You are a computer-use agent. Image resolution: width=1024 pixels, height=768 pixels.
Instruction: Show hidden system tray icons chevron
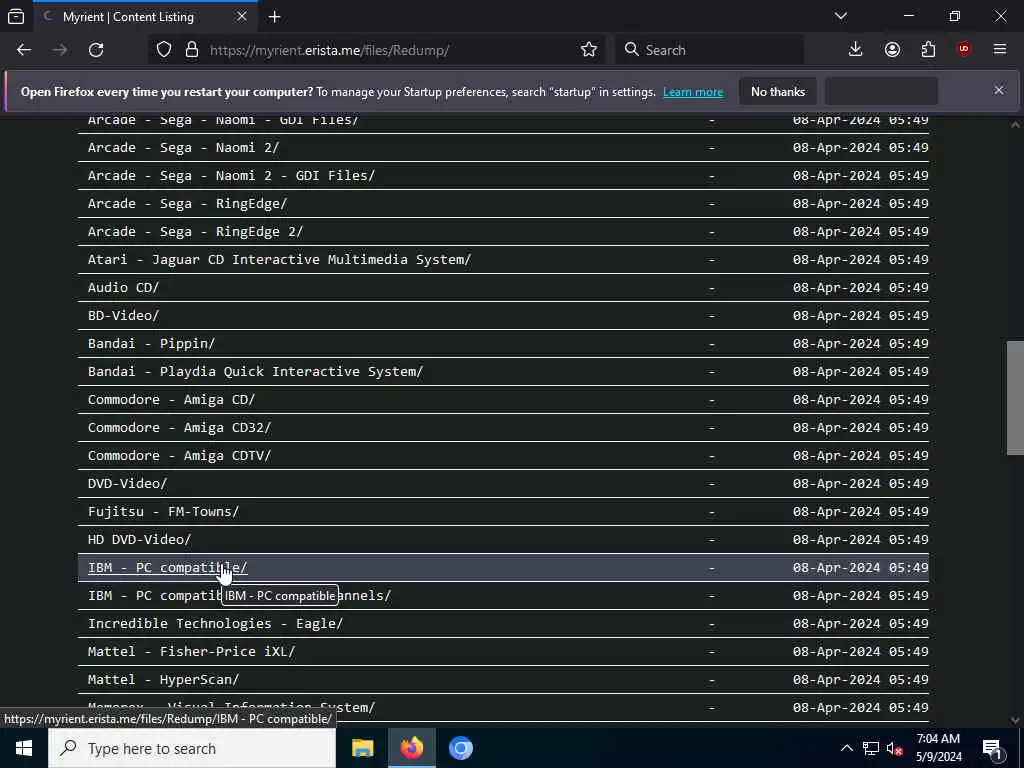846,748
